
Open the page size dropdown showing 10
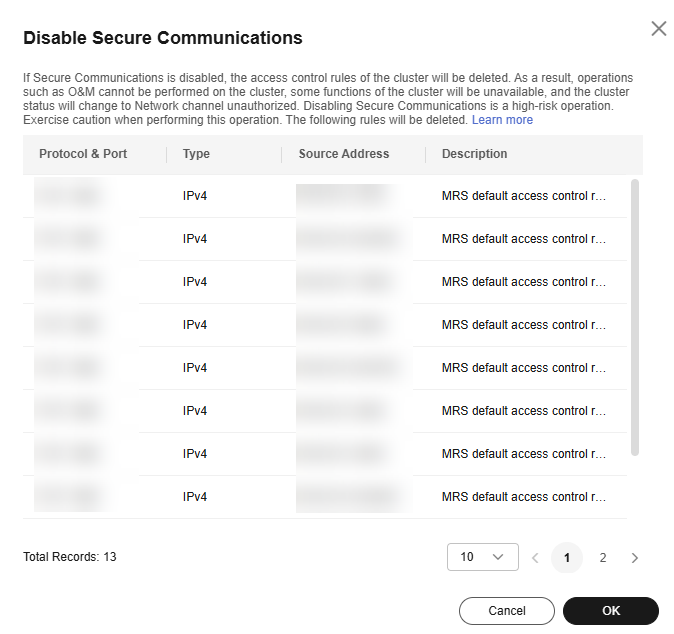483,557
